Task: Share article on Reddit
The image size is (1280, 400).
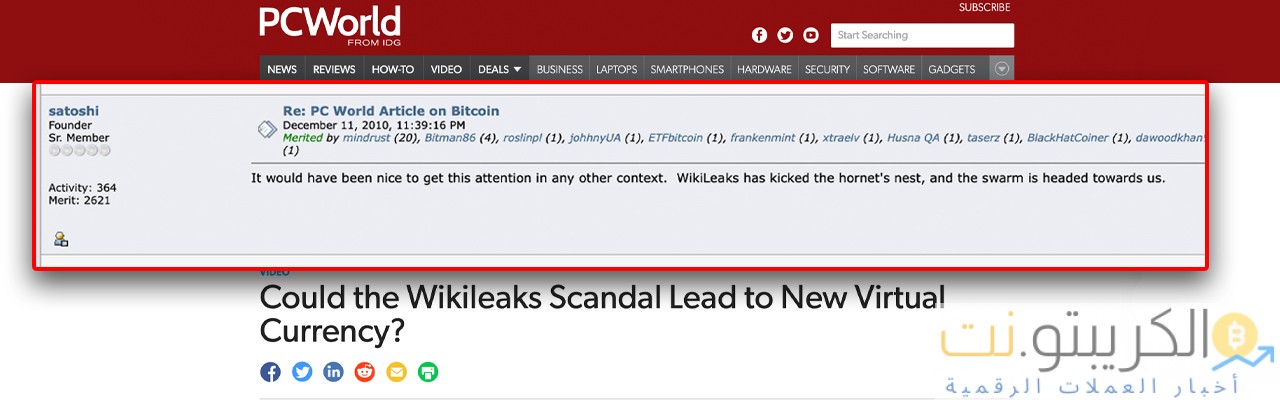Action: (x=365, y=372)
